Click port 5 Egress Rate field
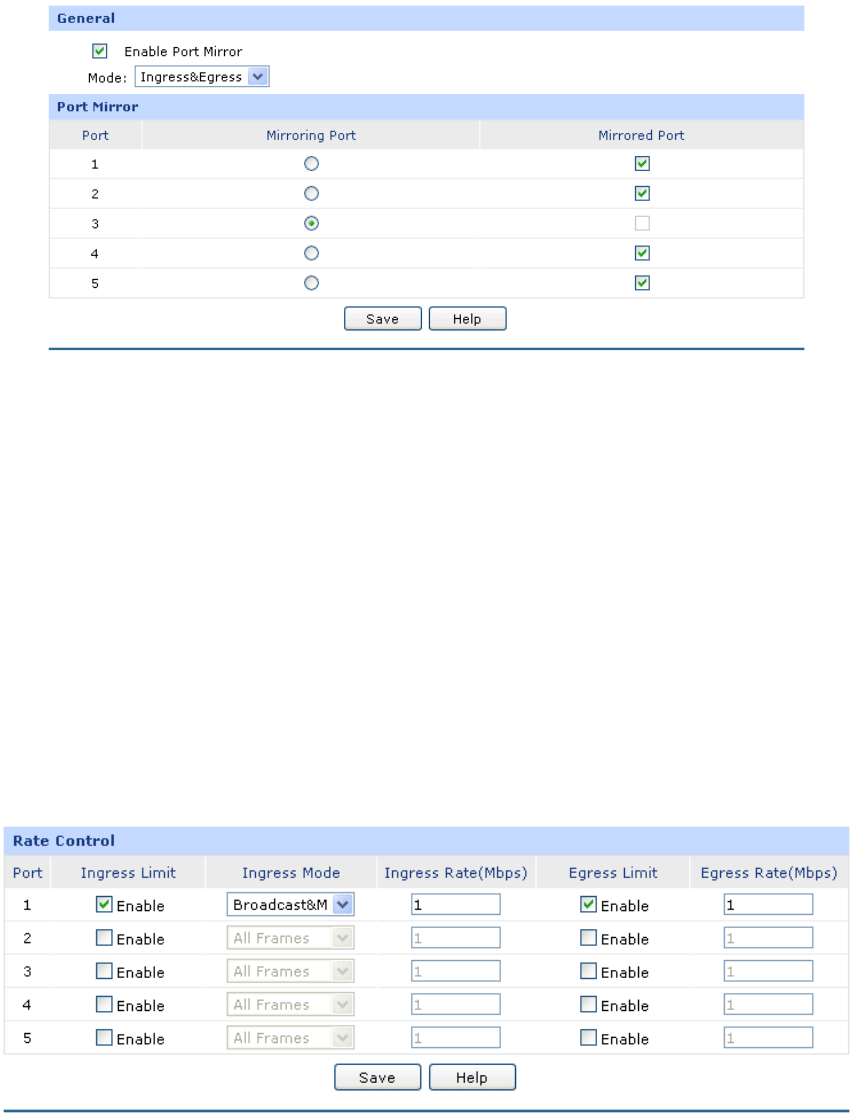The height and width of the screenshot is (1115, 852). click(x=769, y=1037)
